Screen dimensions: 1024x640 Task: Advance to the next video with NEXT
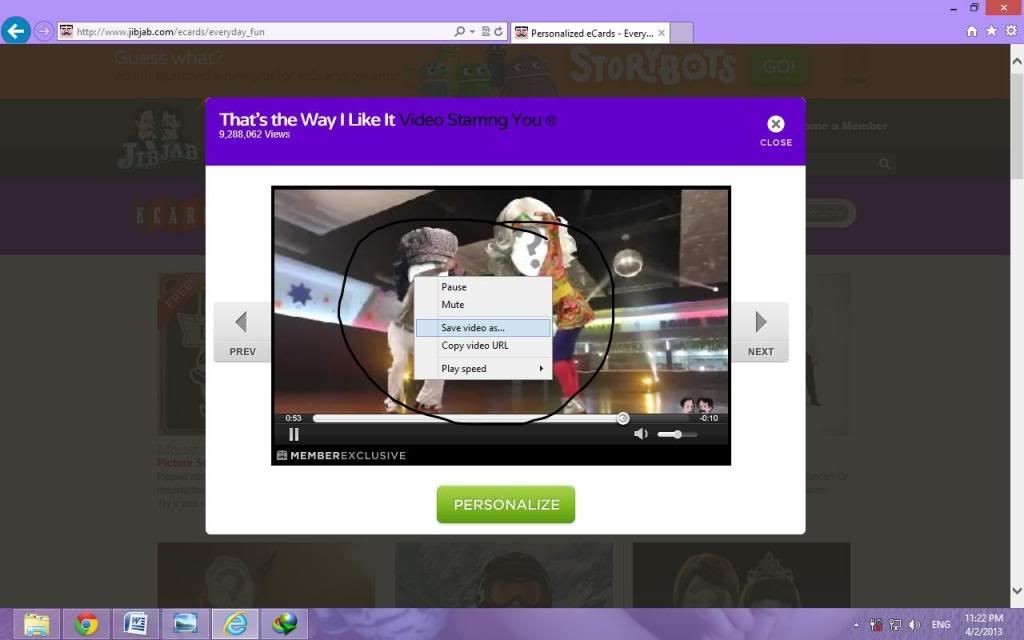pyautogui.click(x=760, y=332)
